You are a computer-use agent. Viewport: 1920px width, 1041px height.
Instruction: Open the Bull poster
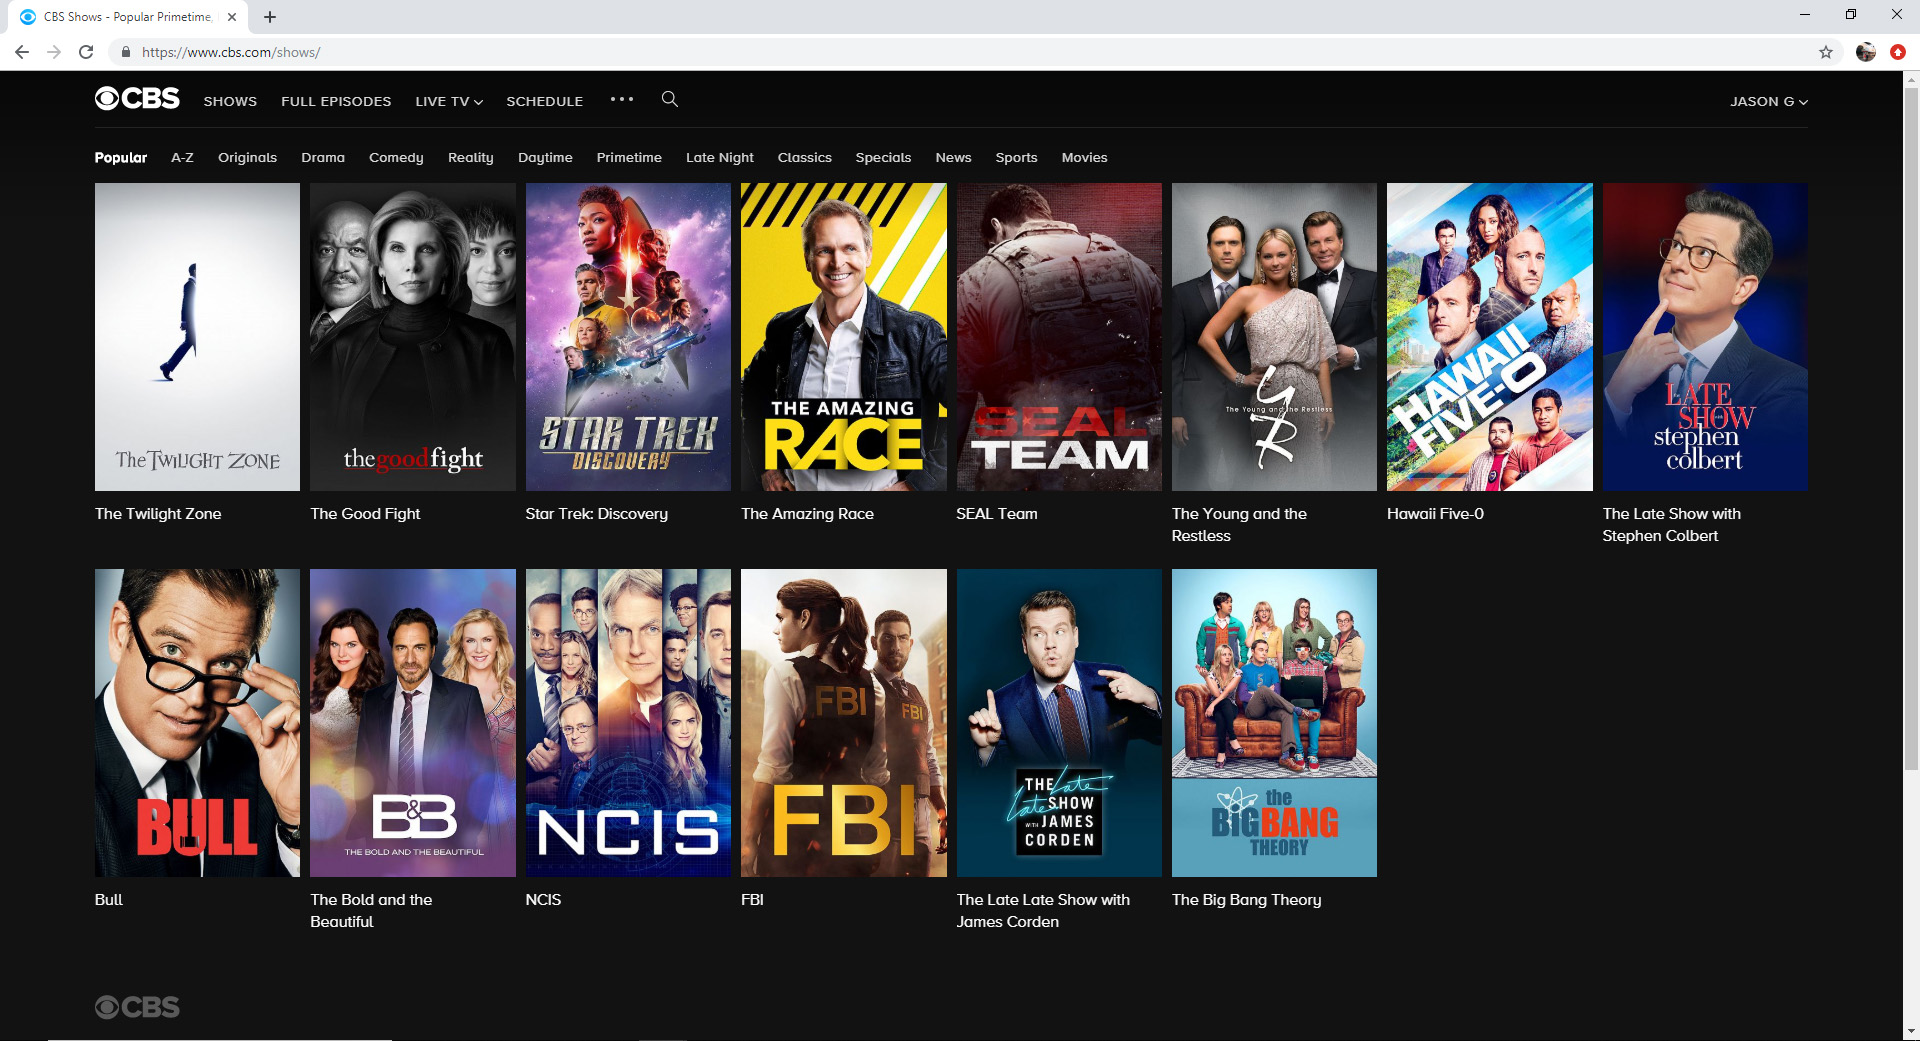[x=197, y=723]
